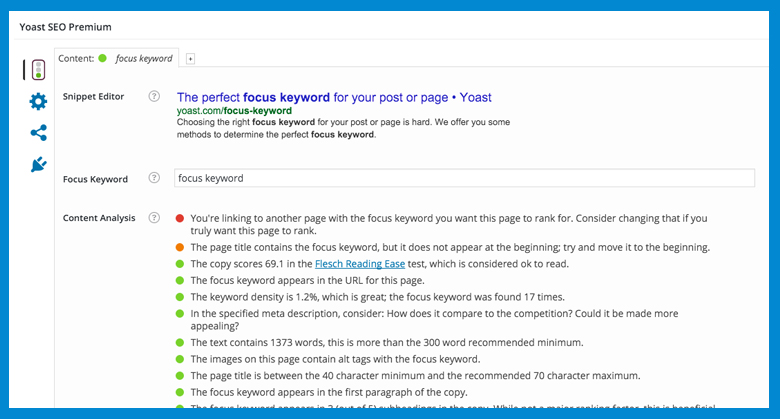Open the social share settings tab

point(39,133)
